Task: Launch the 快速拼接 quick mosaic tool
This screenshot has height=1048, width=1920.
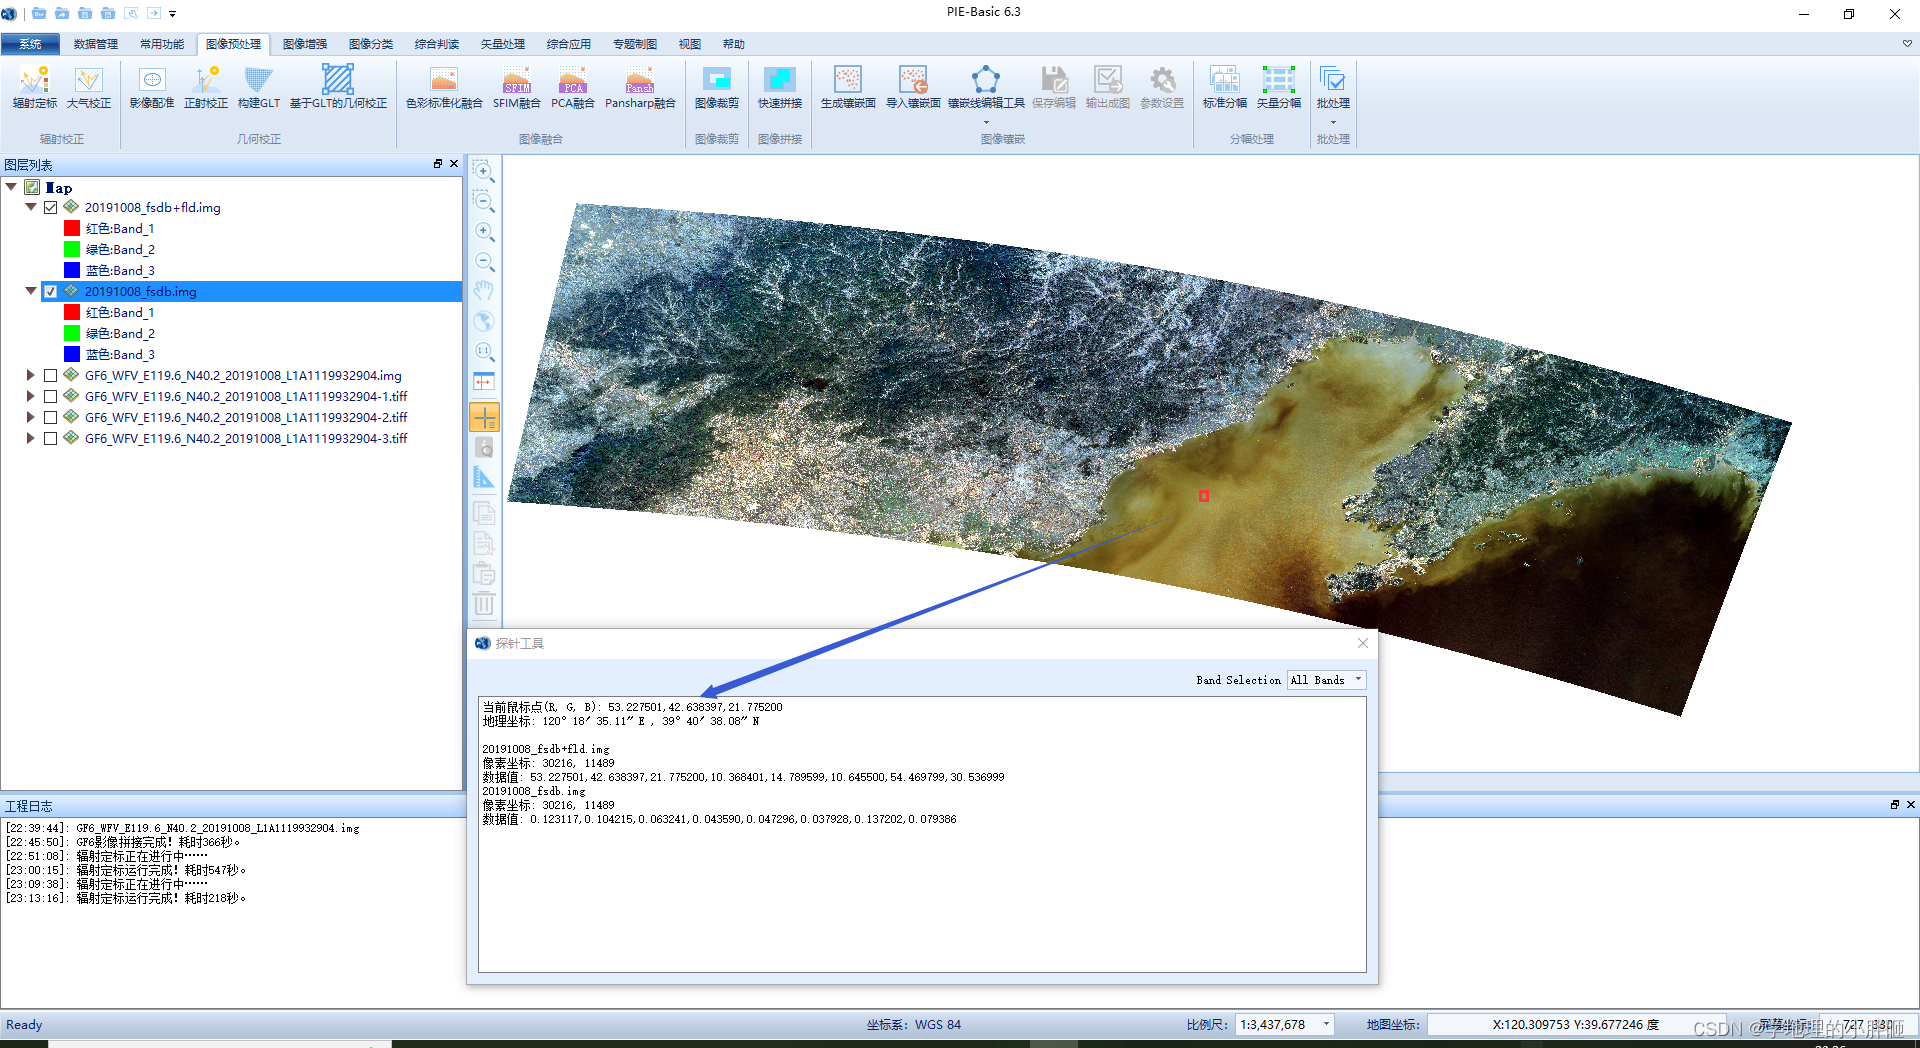Action: click(780, 87)
